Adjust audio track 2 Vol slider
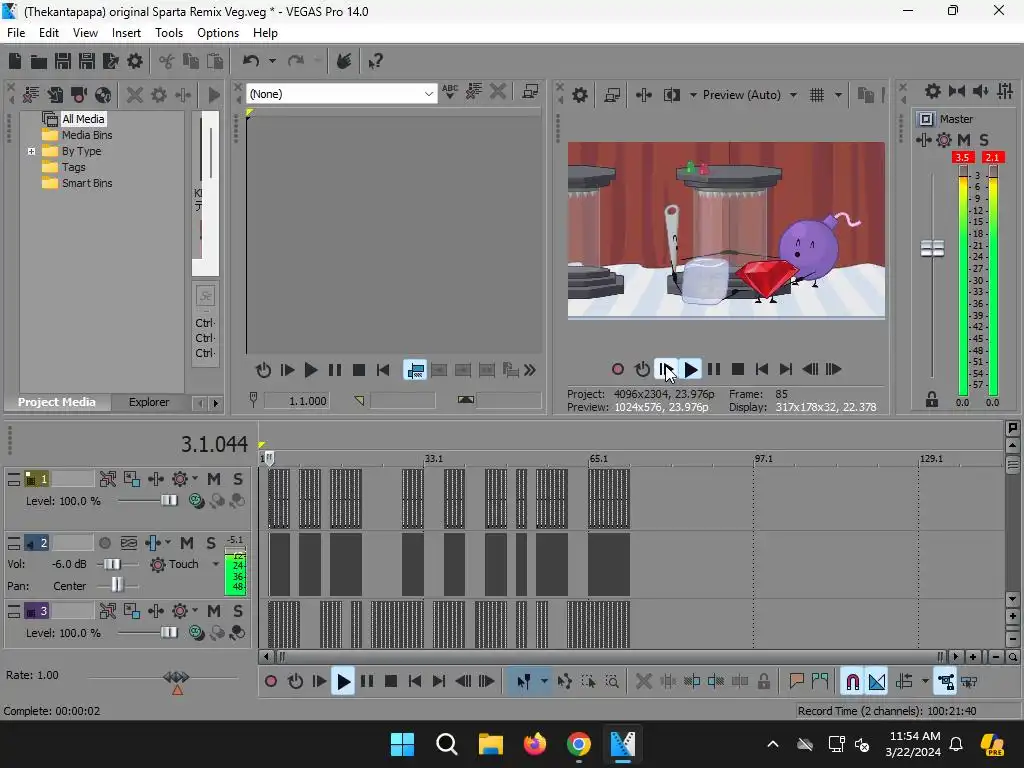The height and width of the screenshot is (768, 1024). [x=112, y=564]
